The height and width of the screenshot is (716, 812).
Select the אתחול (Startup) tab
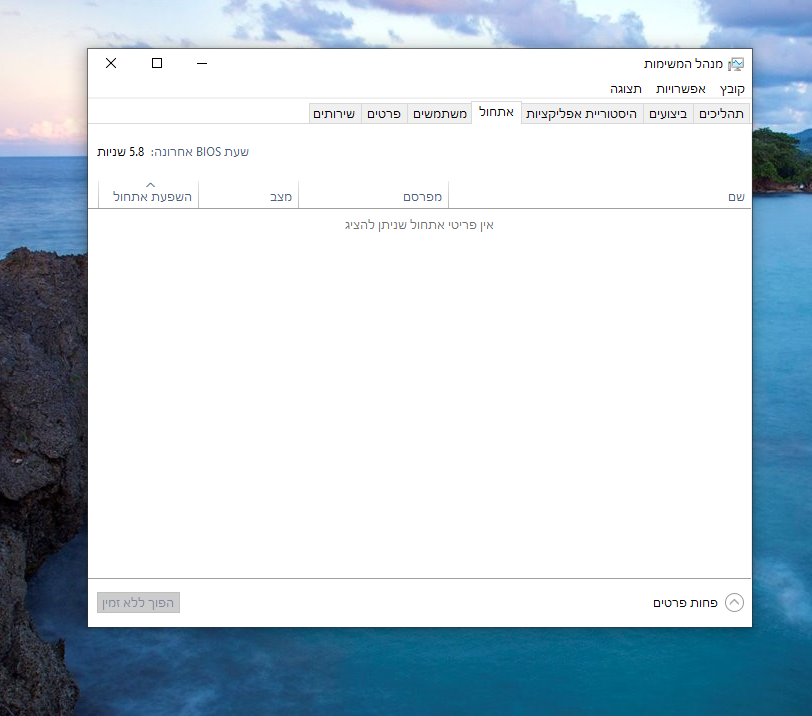(496, 112)
